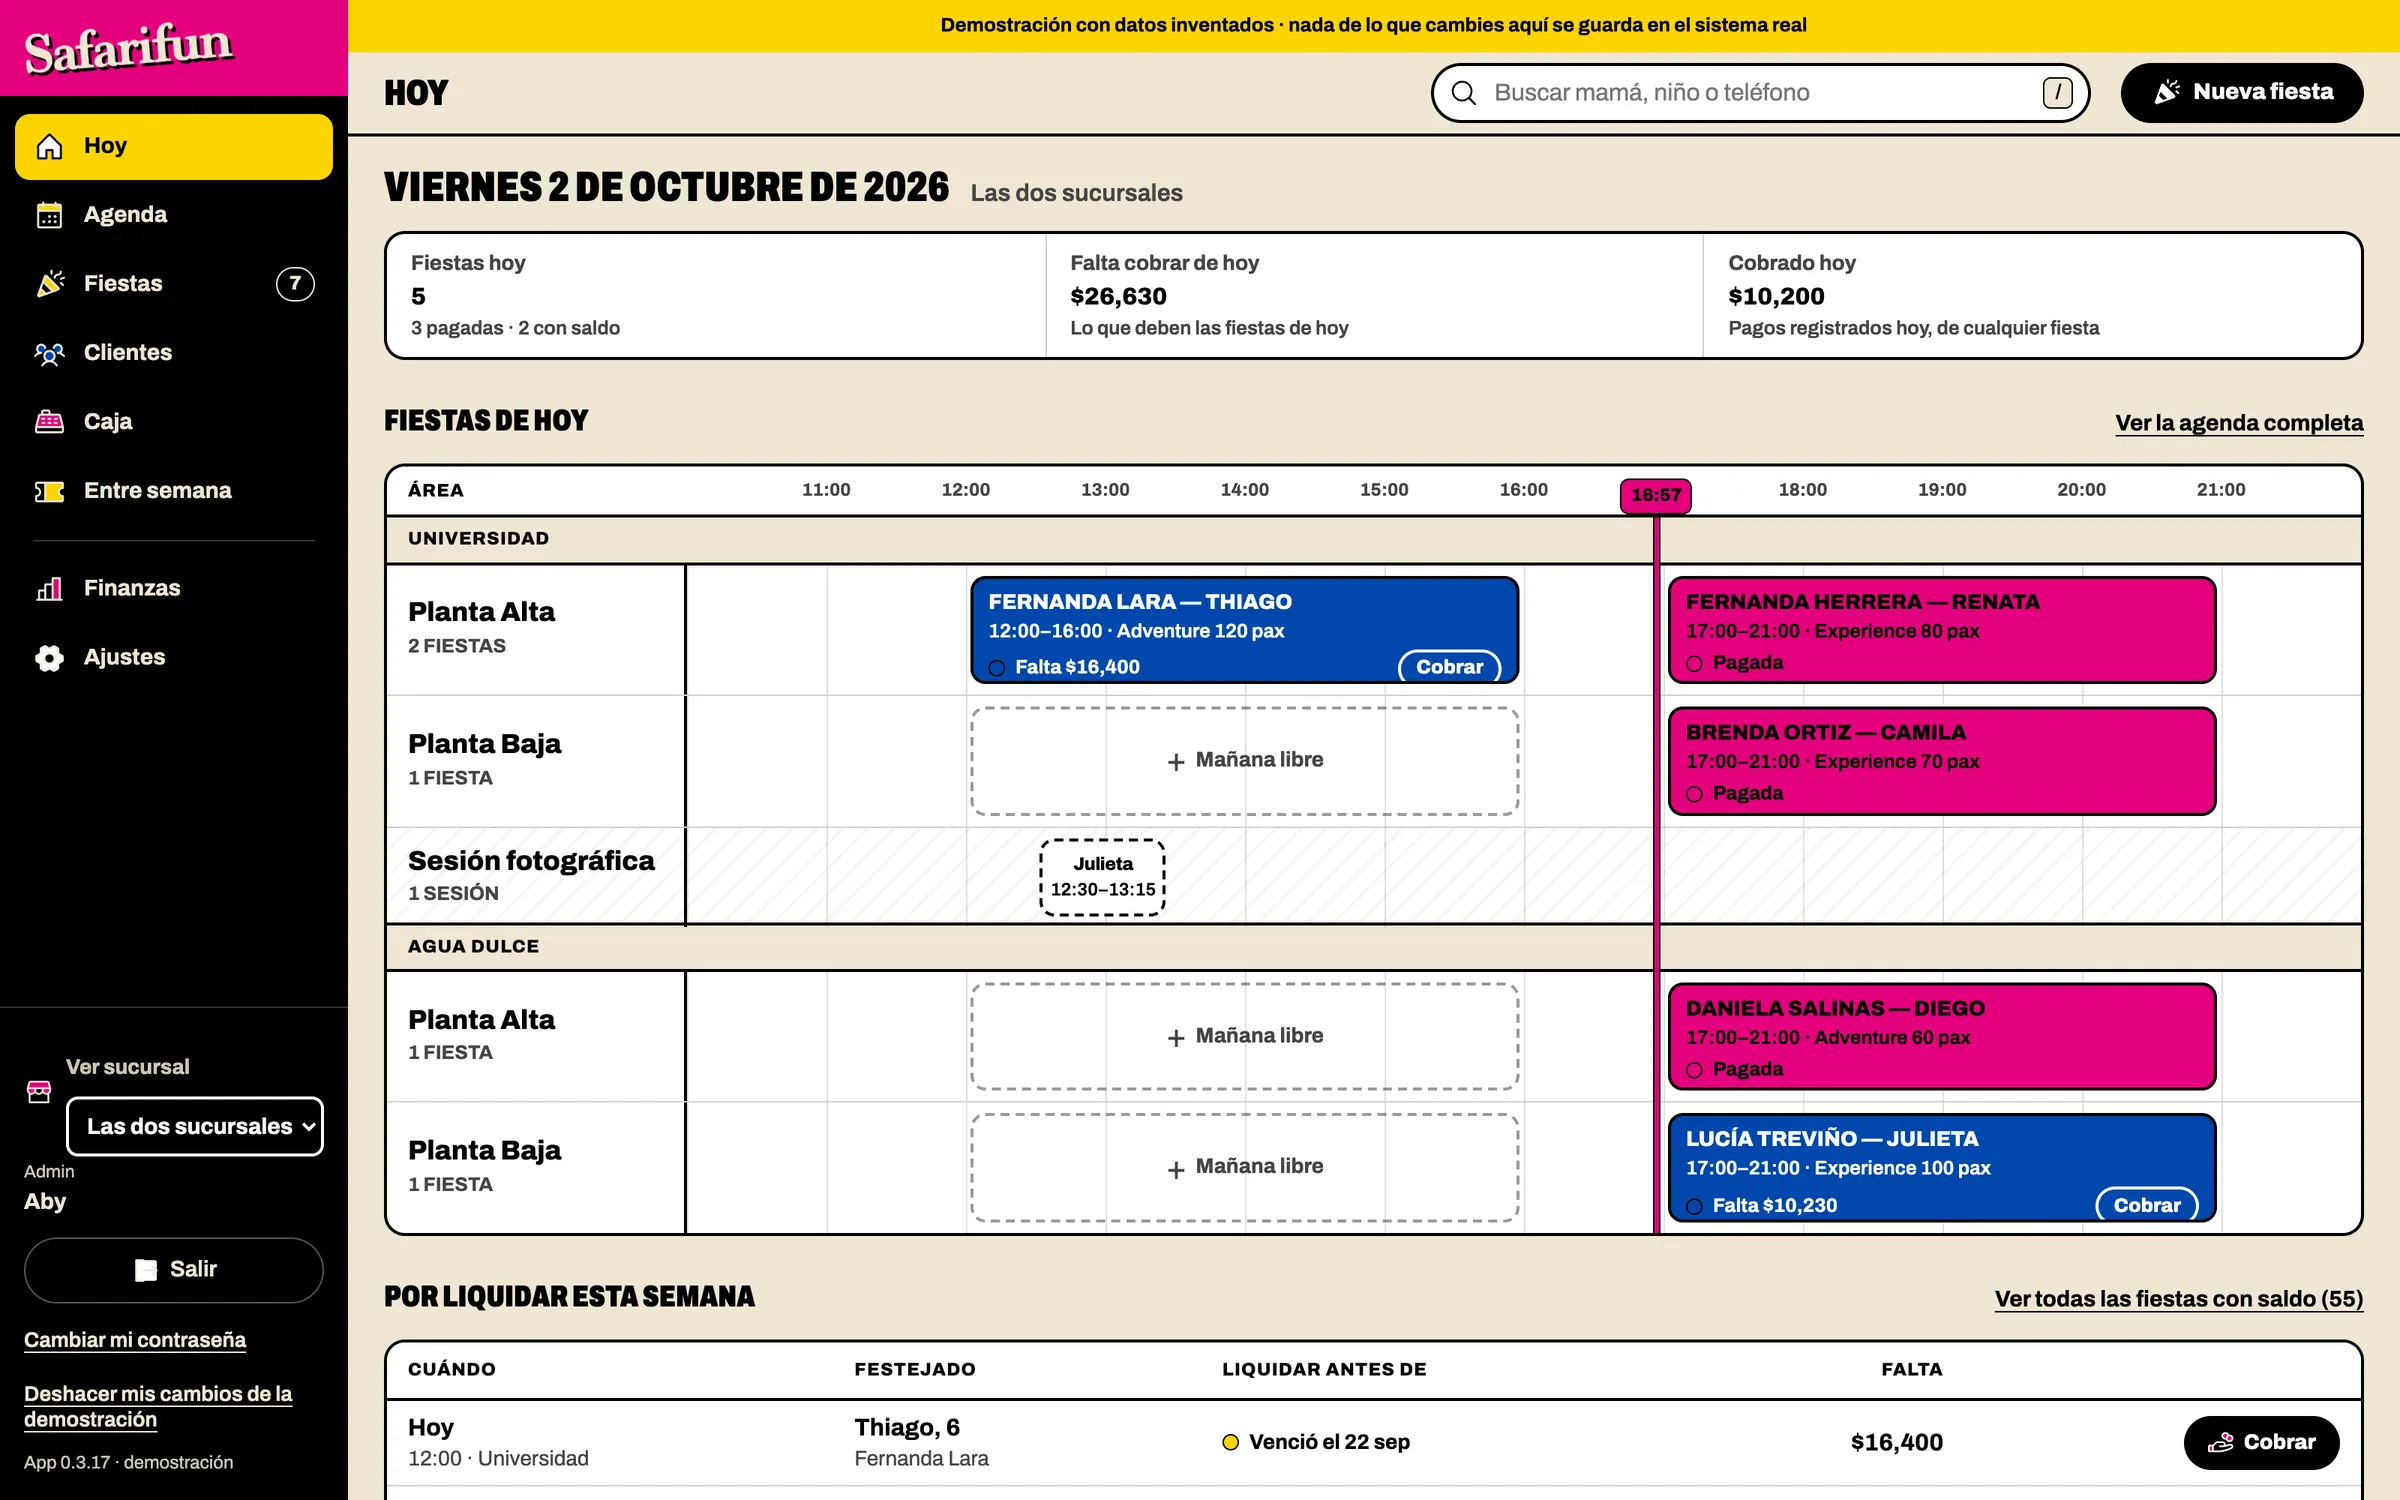Open the Fernanda Herrera — Renata party card
This screenshot has height=1500, width=2400.
coord(1942,630)
